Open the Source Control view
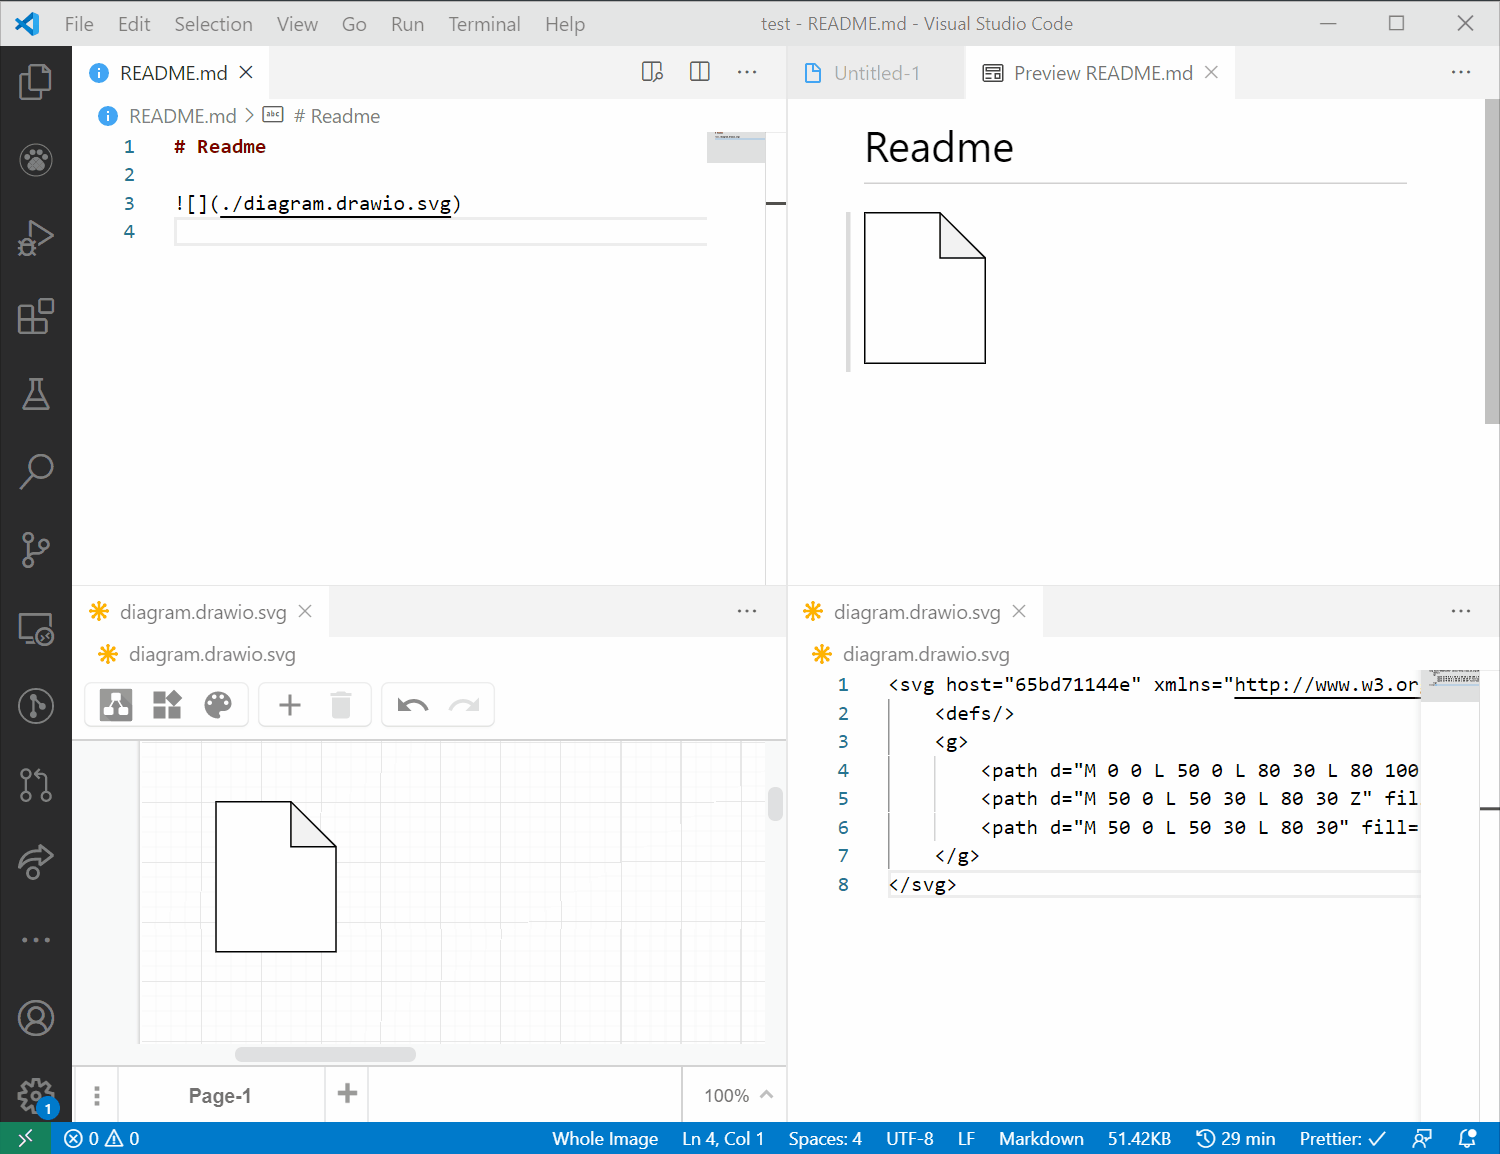 36,549
